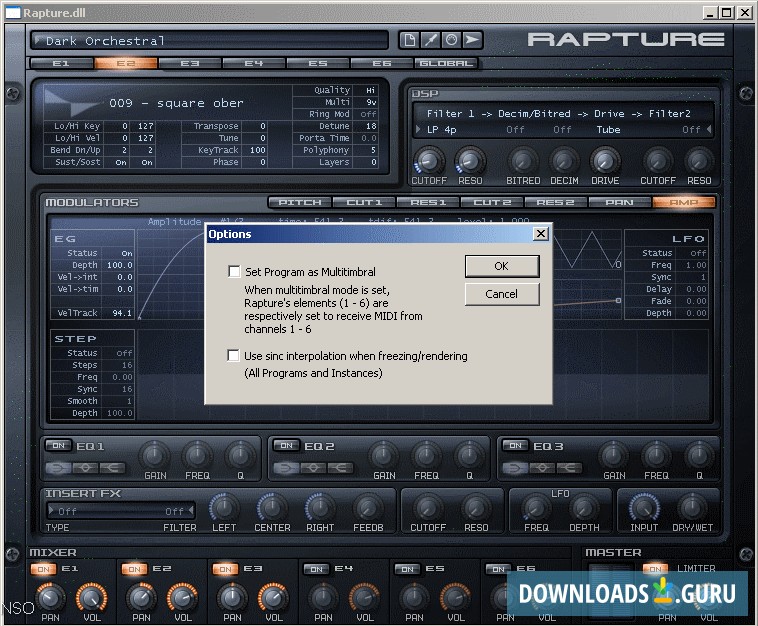The image size is (758, 626).
Task: Toggle the EQ 1 ON switch
Action: click(60, 445)
